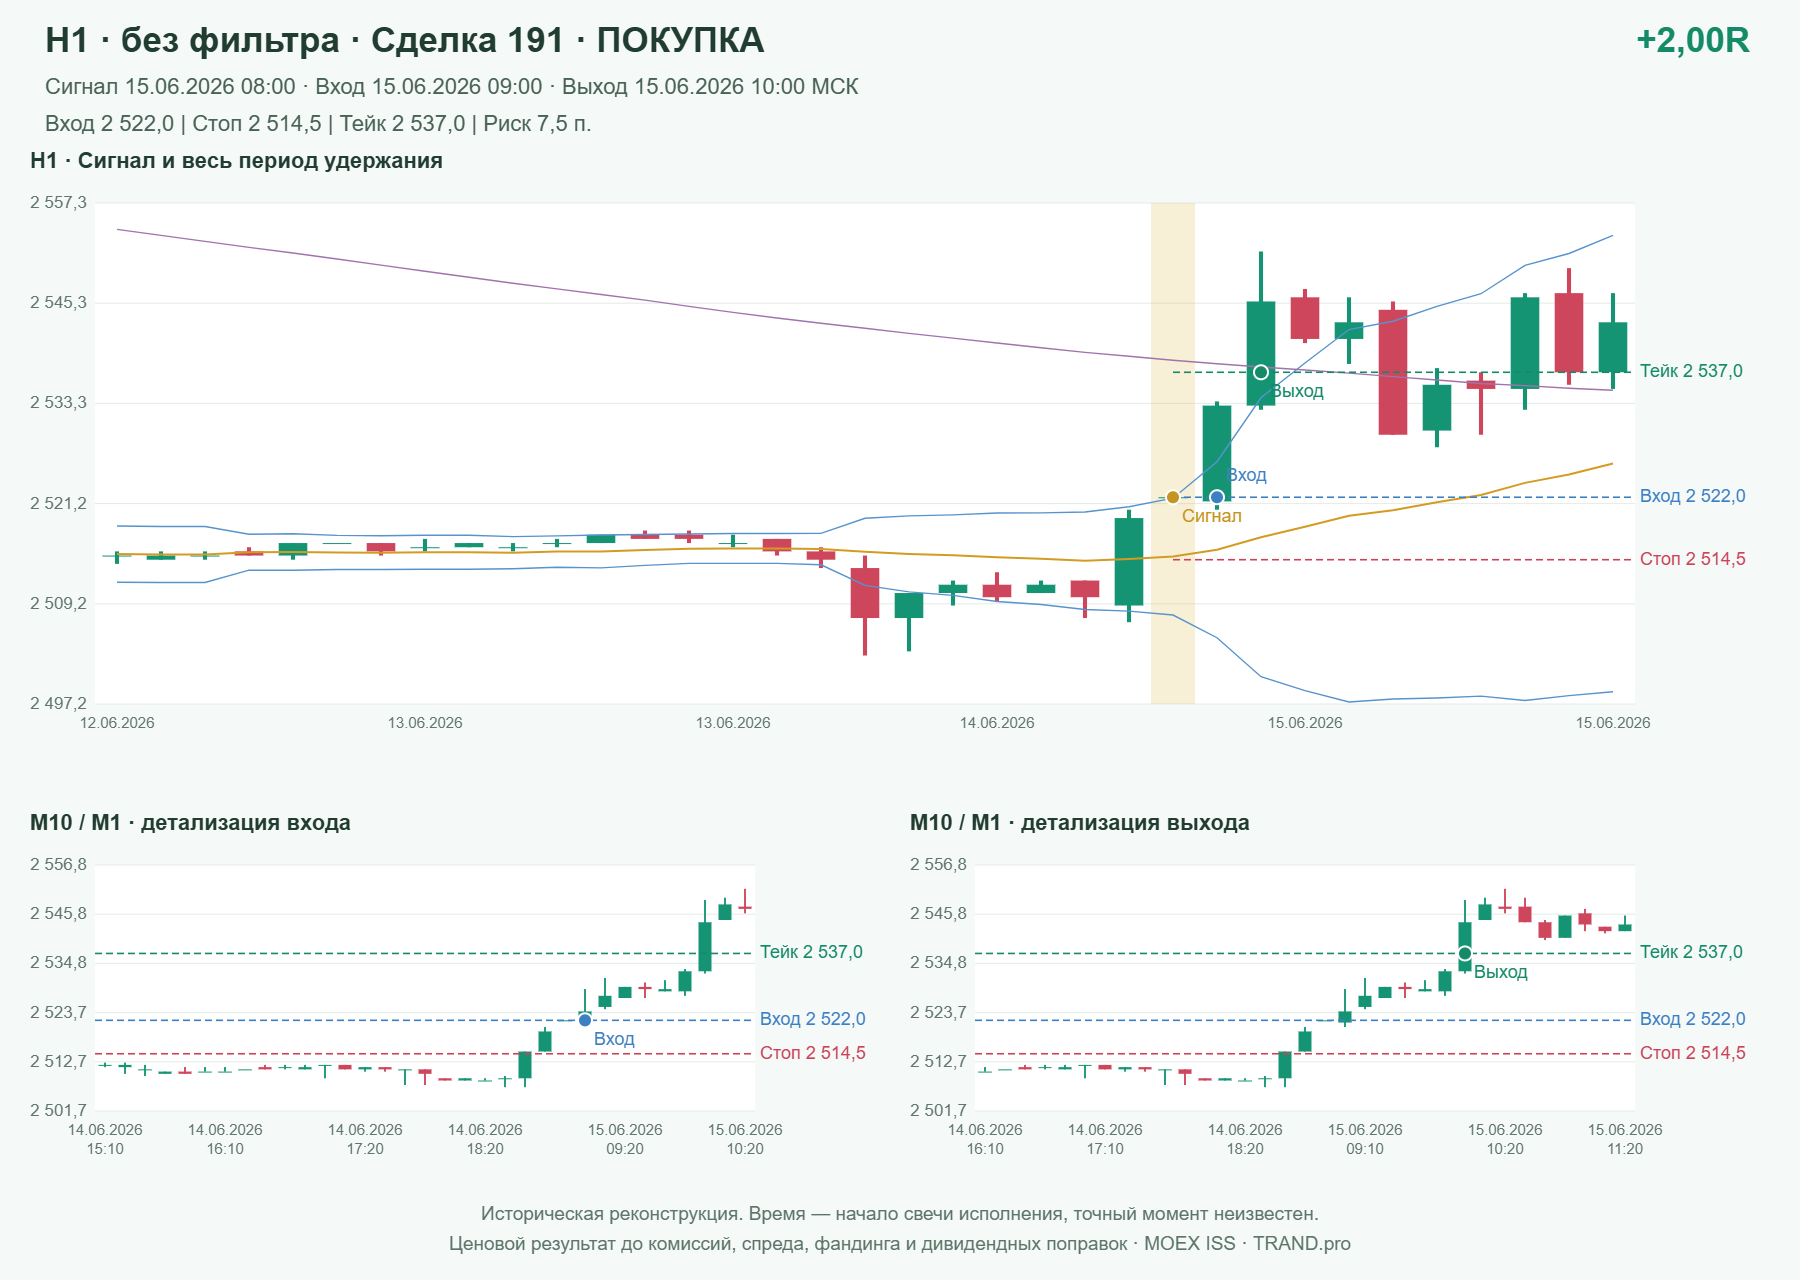This screenshot has height=1280, width=1800.
Task: Click the '2 533,3' price axis label
Action: (x=58, y=403)
